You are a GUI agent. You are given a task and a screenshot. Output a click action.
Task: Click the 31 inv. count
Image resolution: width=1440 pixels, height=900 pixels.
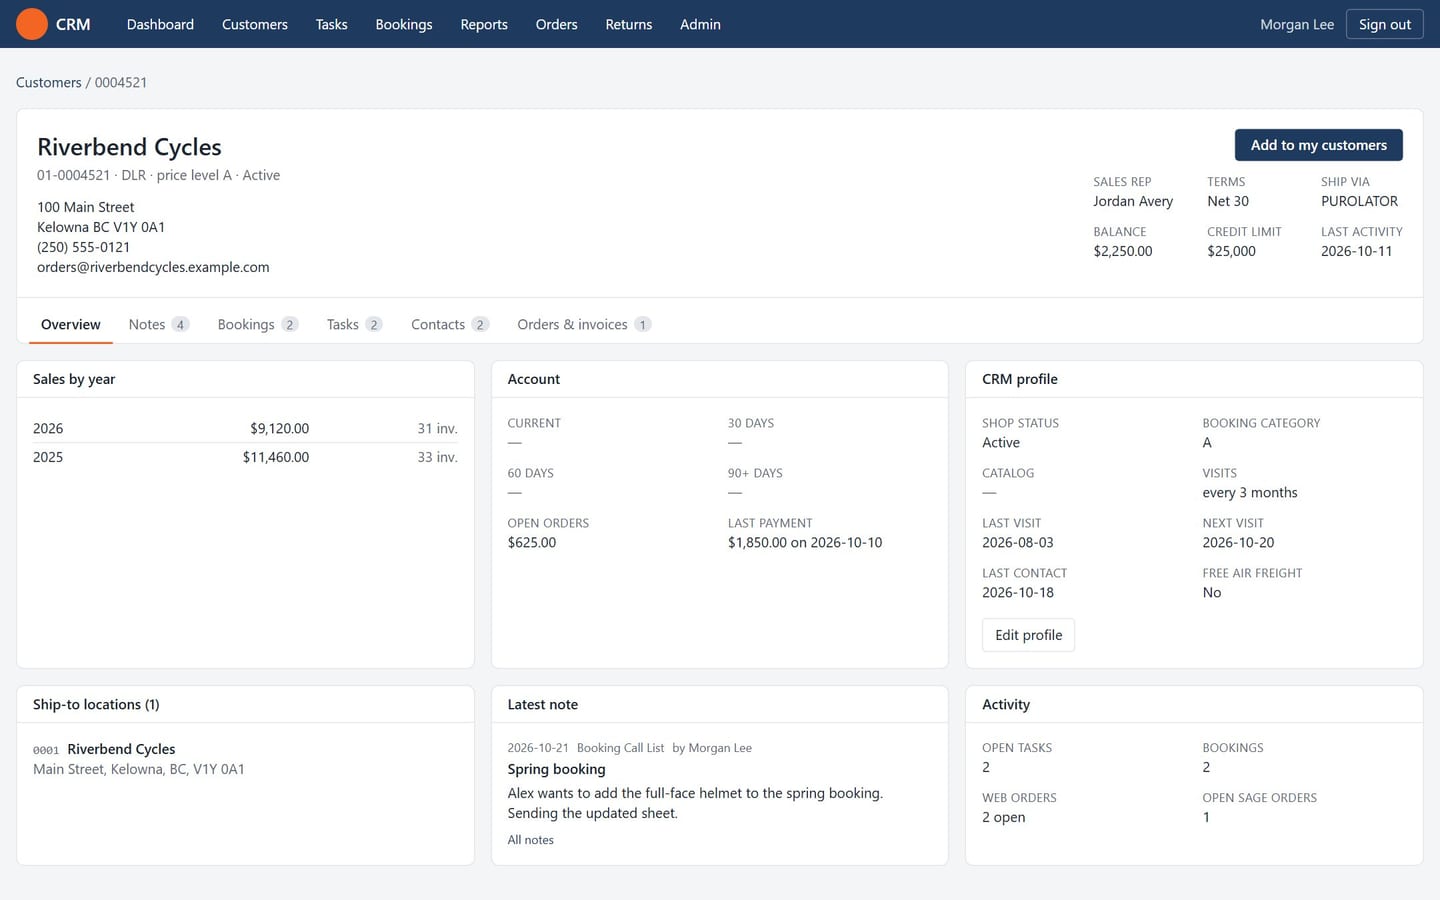click(x=437, y=428)
